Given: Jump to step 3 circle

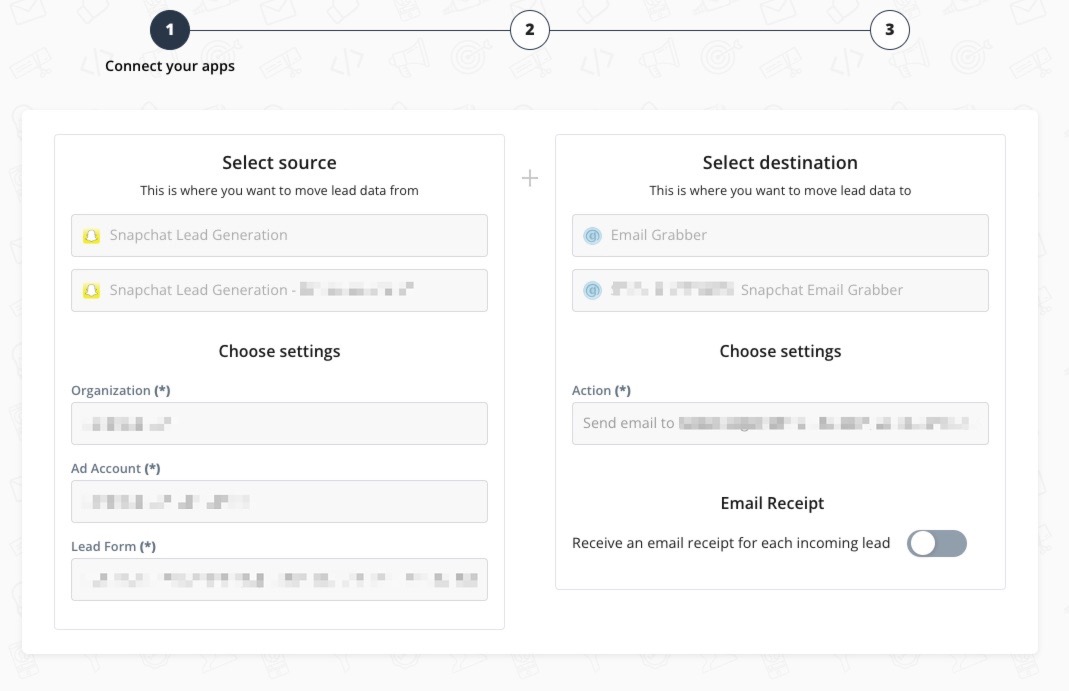Looking at the screenshot, I should [x=890, y=30].
